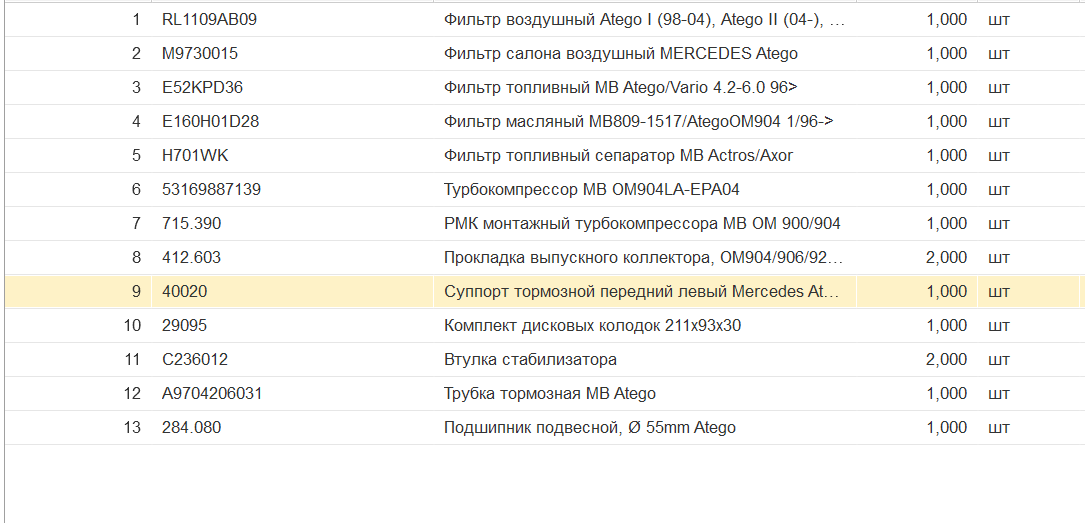Click Трубка тормозная MB Atego item
The width and height of the screenshot is (1085, 523).
(549, 393)
